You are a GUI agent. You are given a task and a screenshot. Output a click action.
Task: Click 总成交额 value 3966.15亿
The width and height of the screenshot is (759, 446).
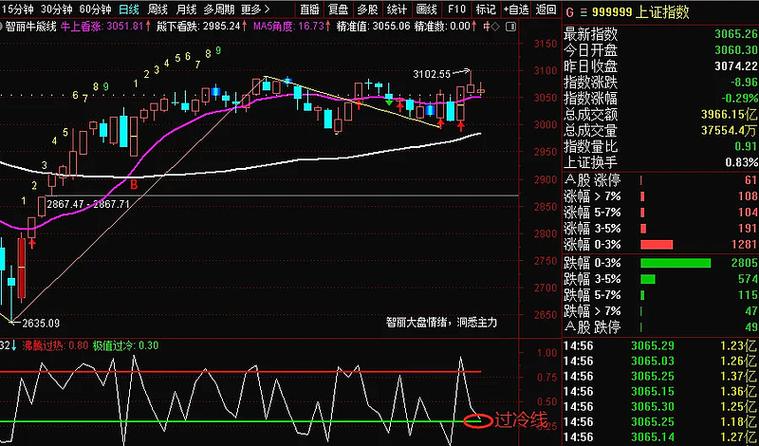(x=729, y=114)
